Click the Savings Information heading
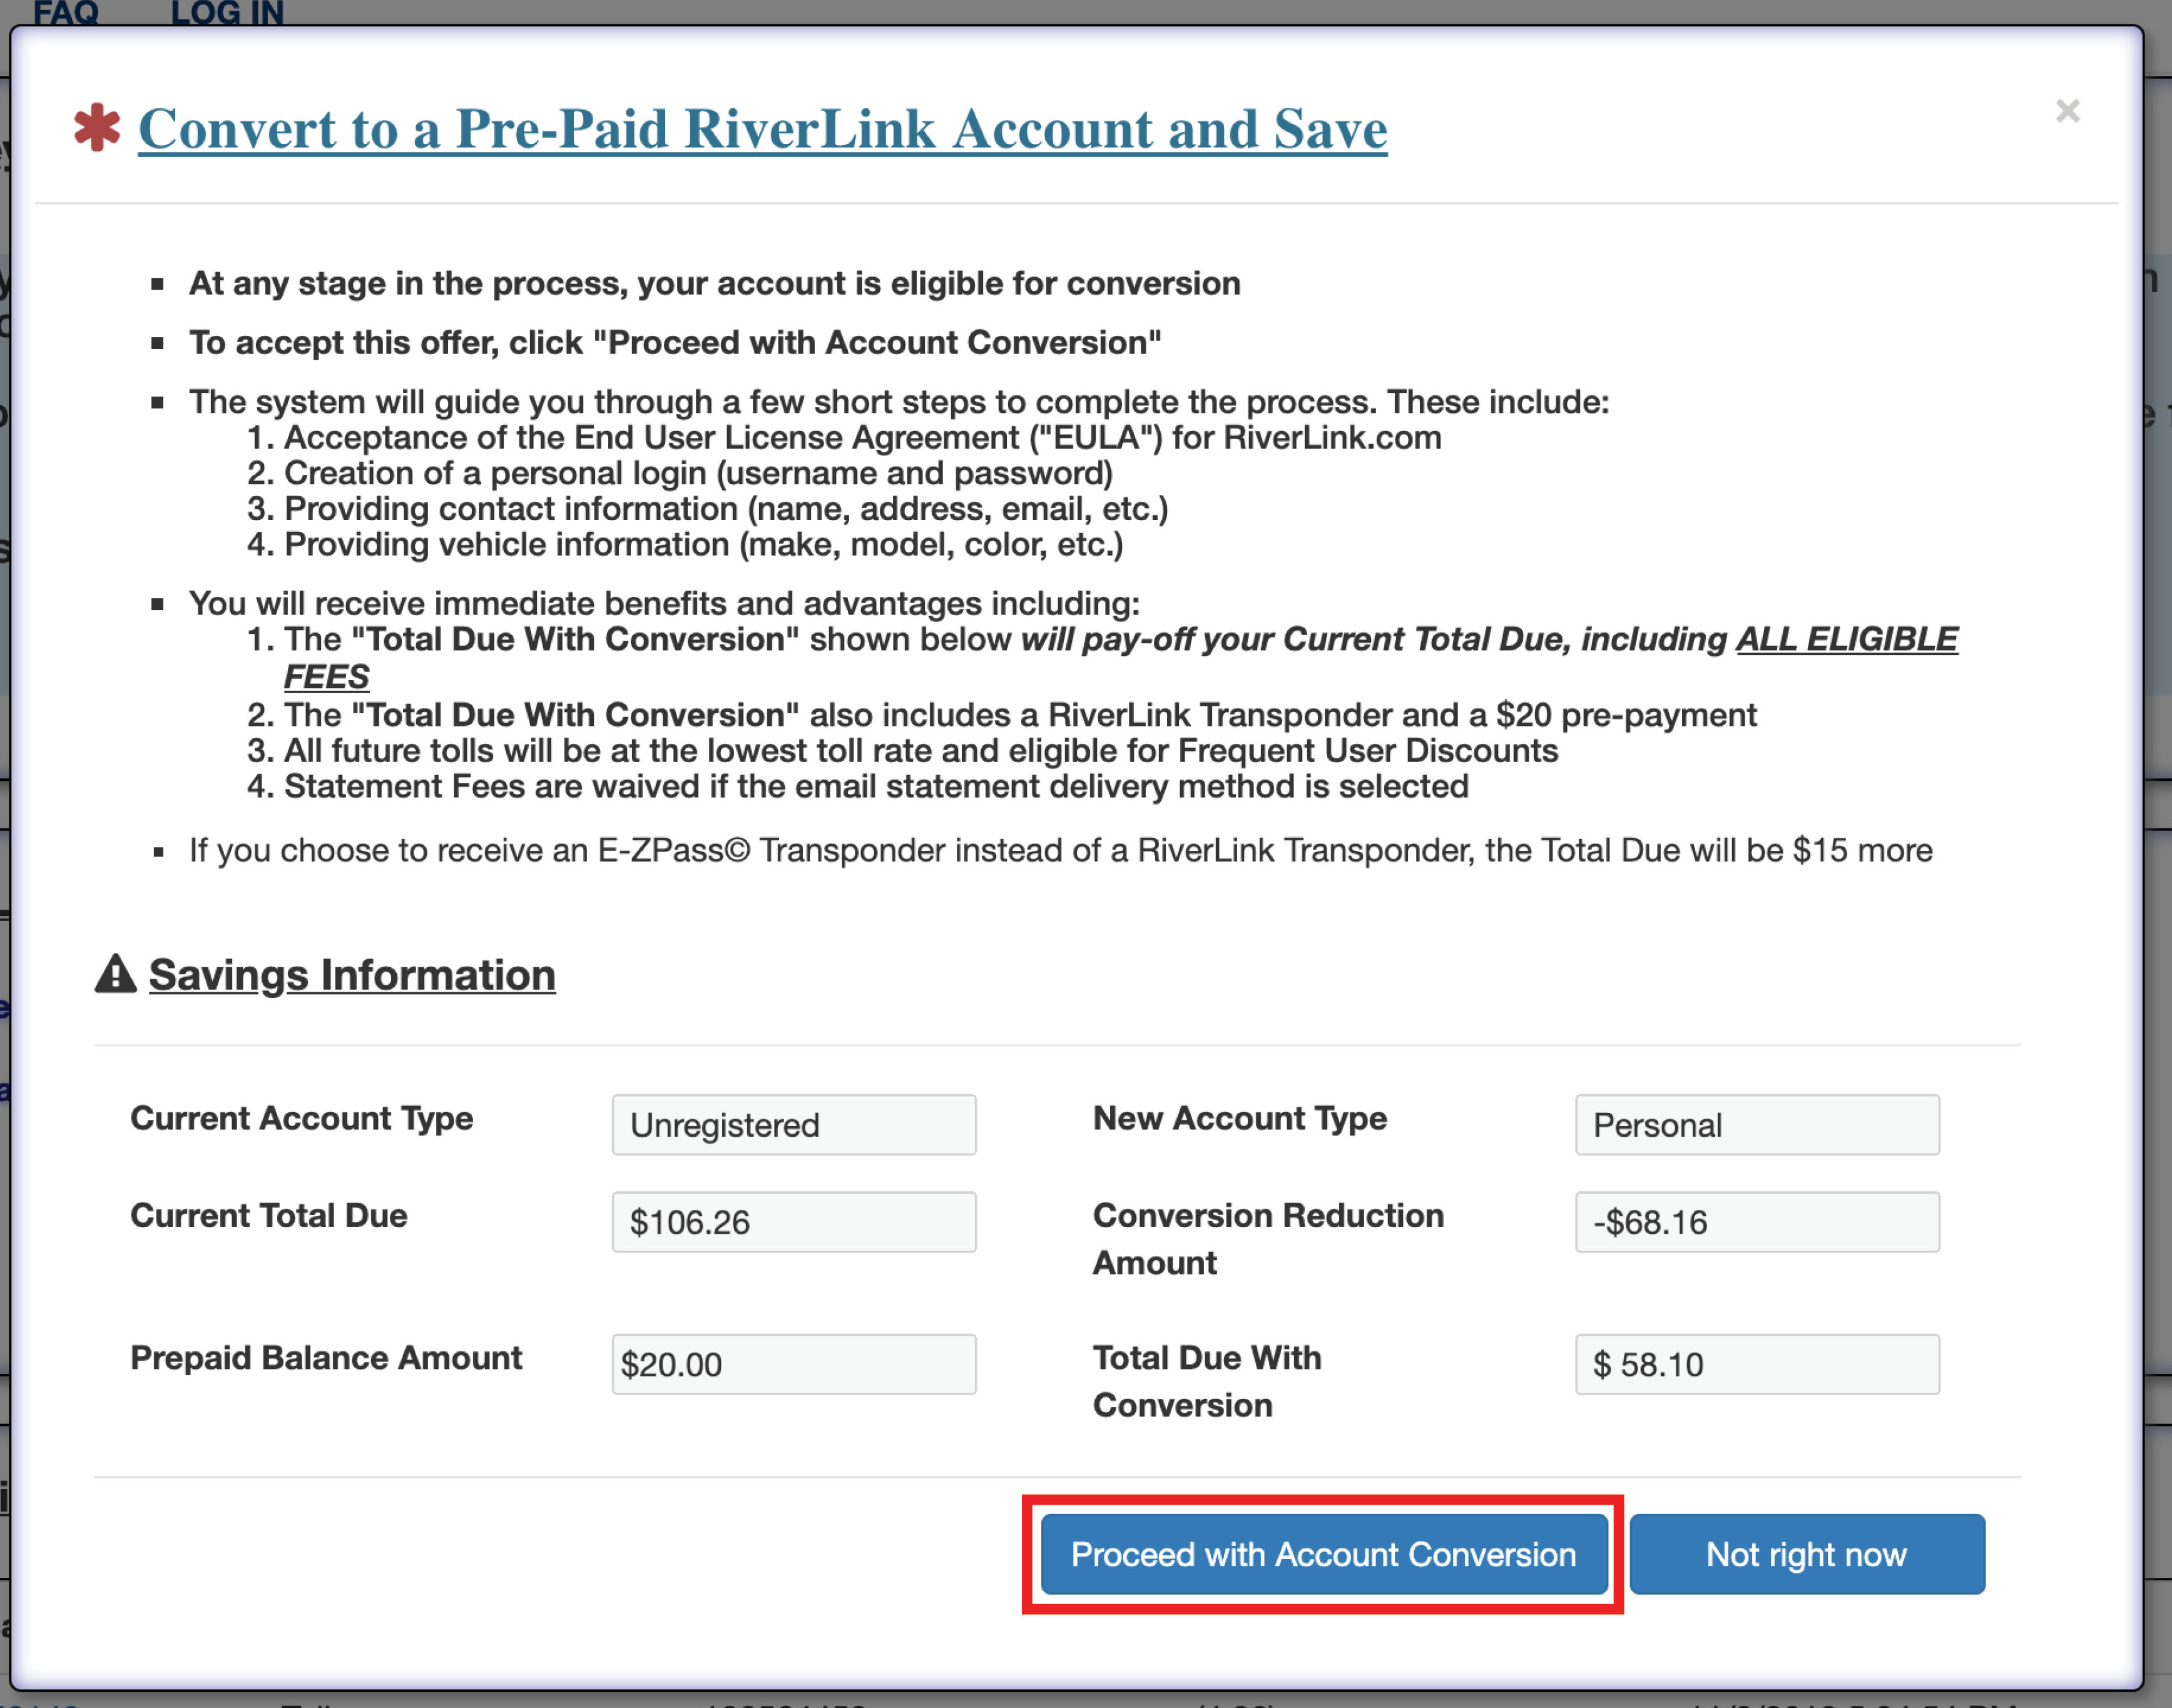This screenshot has height=1708, width=2172. click(352, 975)
